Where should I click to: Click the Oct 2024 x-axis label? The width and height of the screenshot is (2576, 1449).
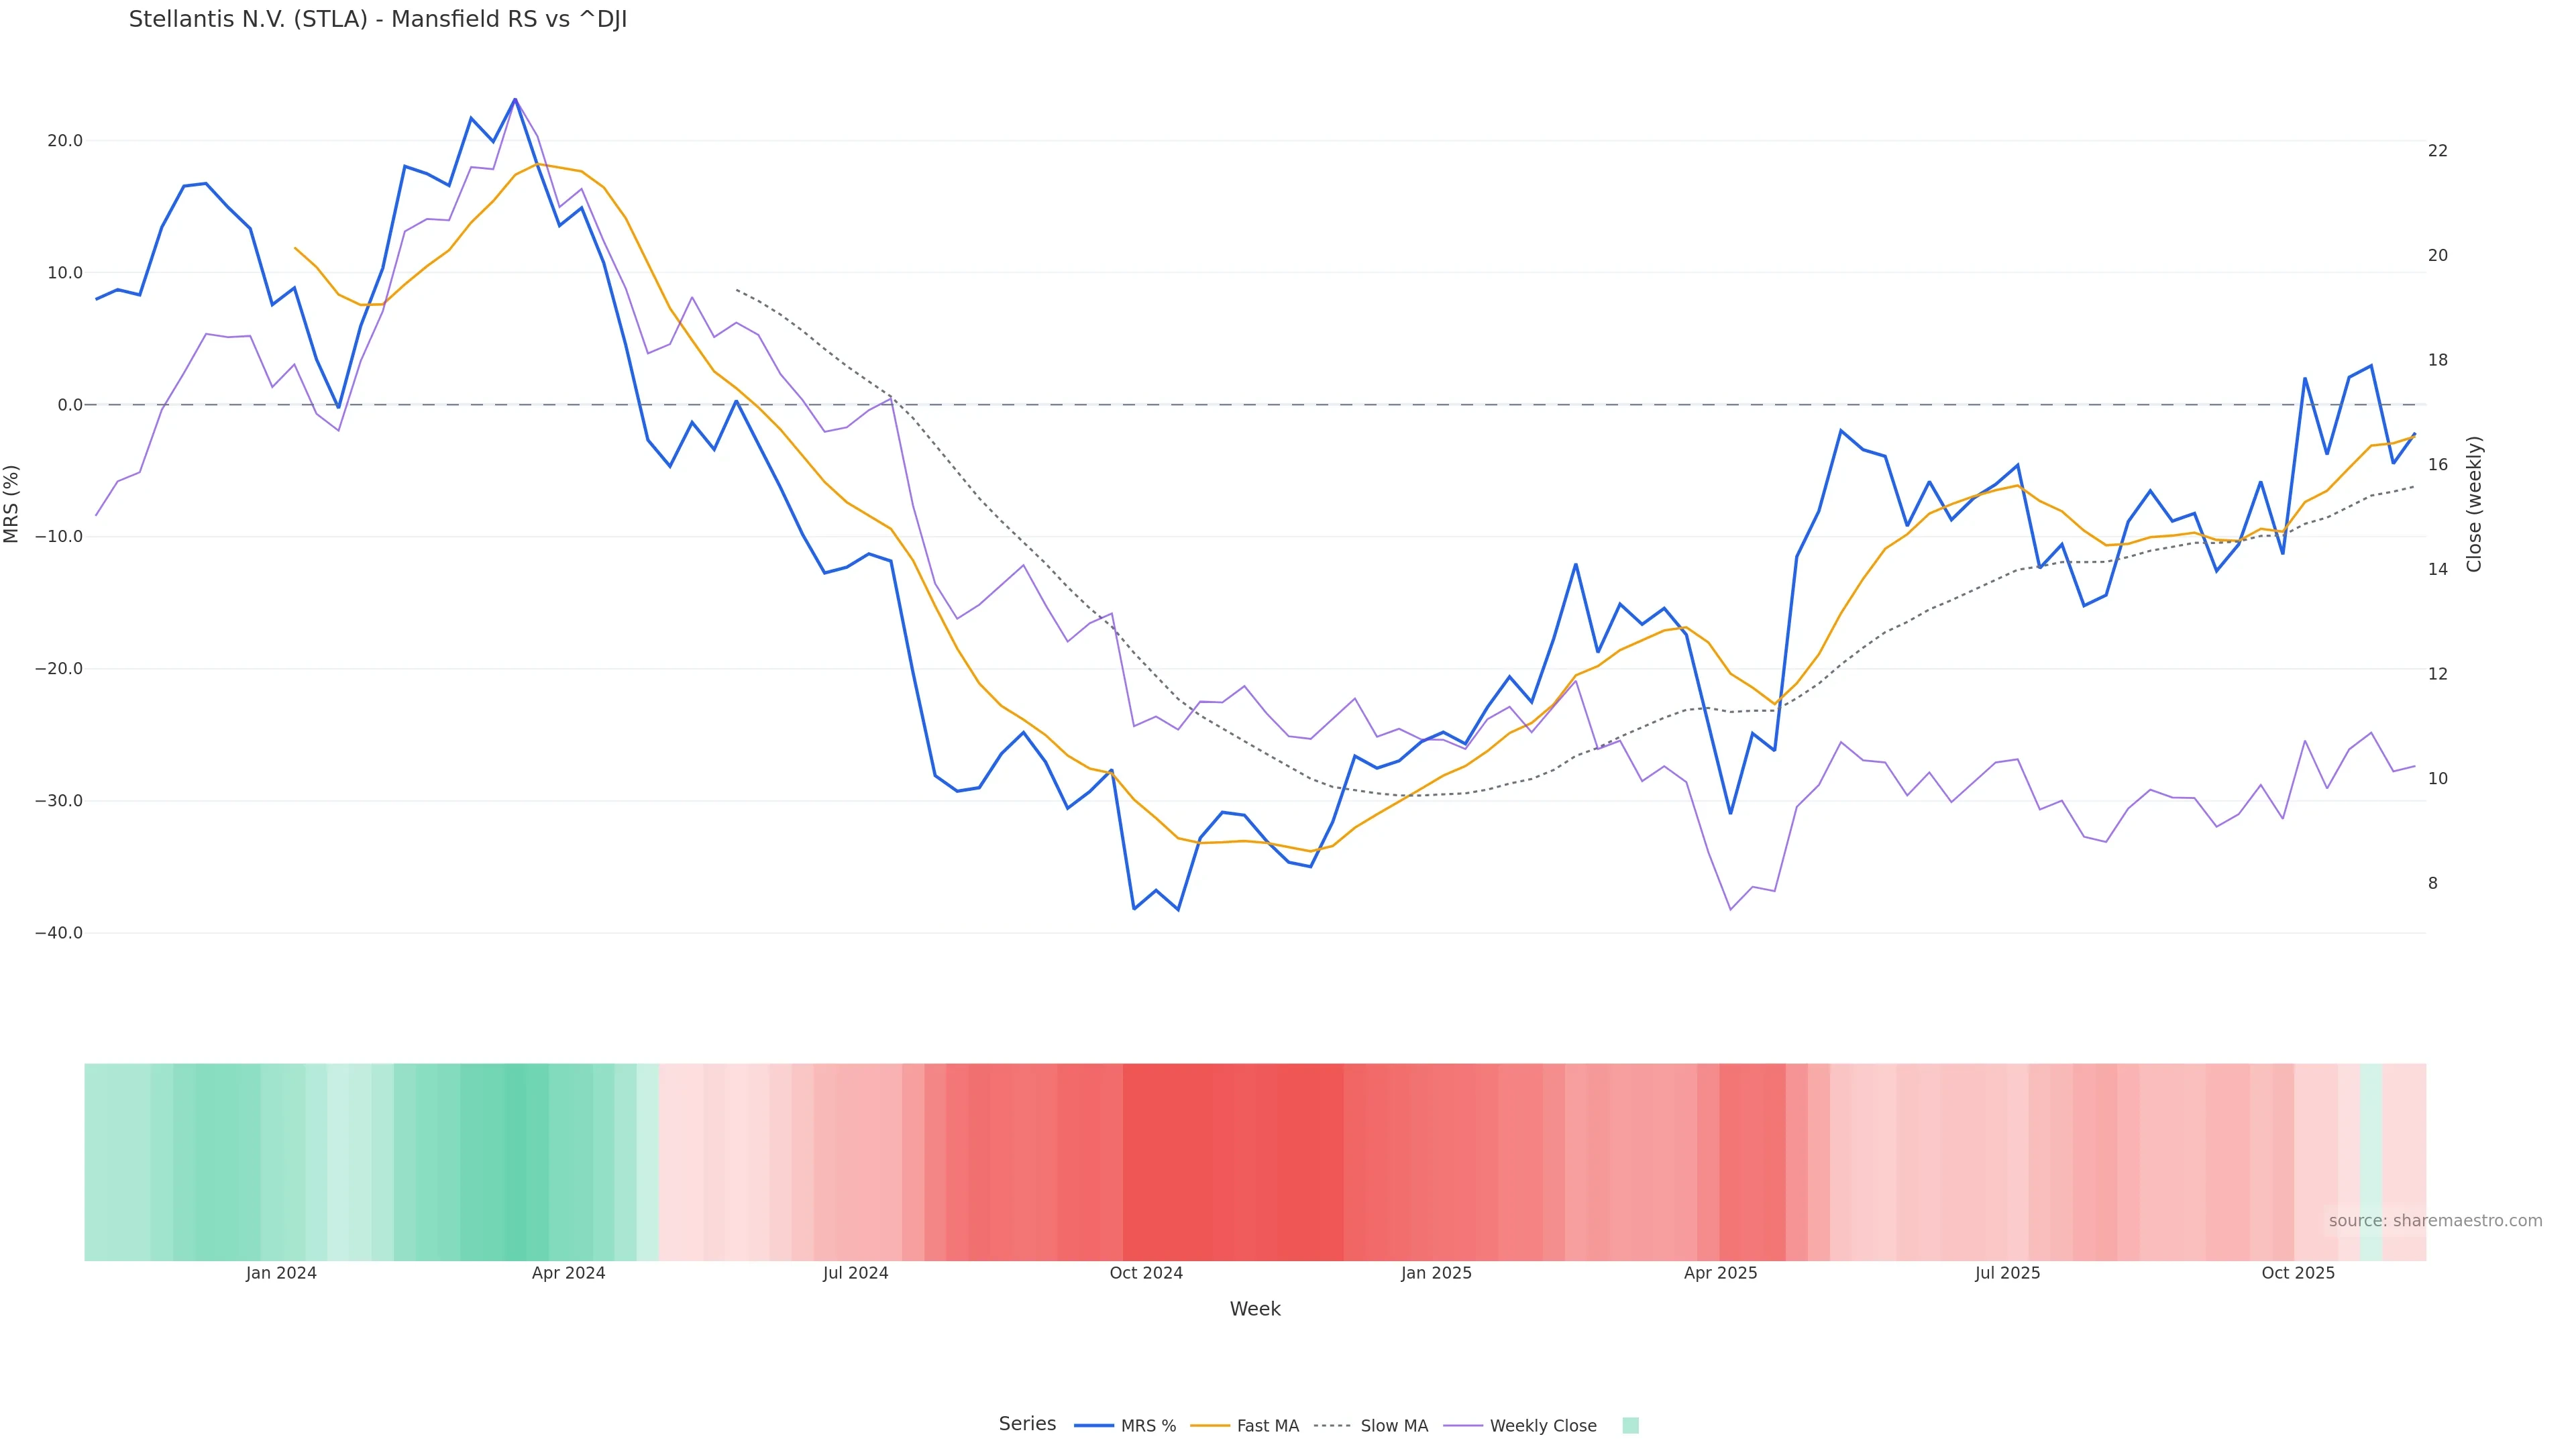(1146, 1273)
